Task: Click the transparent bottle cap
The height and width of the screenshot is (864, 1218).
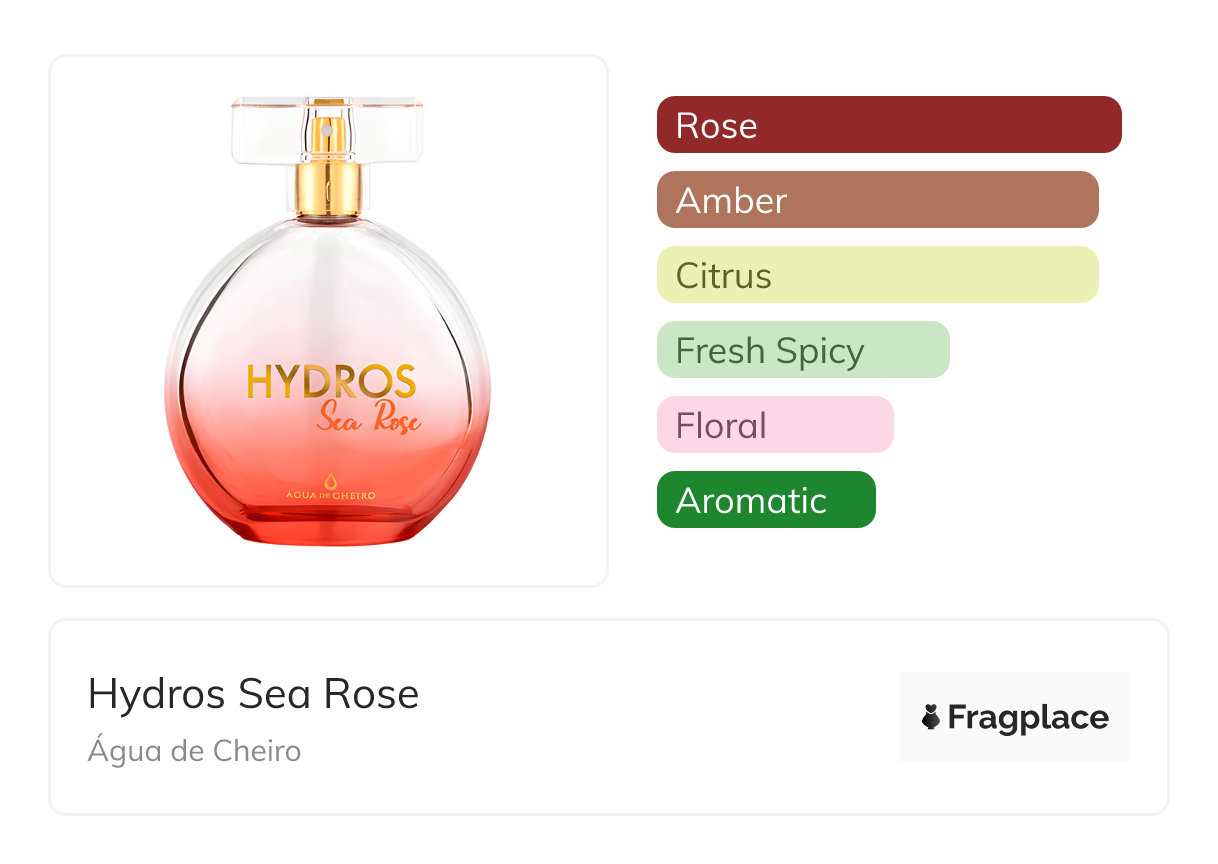Action: (x=328, y=130)
